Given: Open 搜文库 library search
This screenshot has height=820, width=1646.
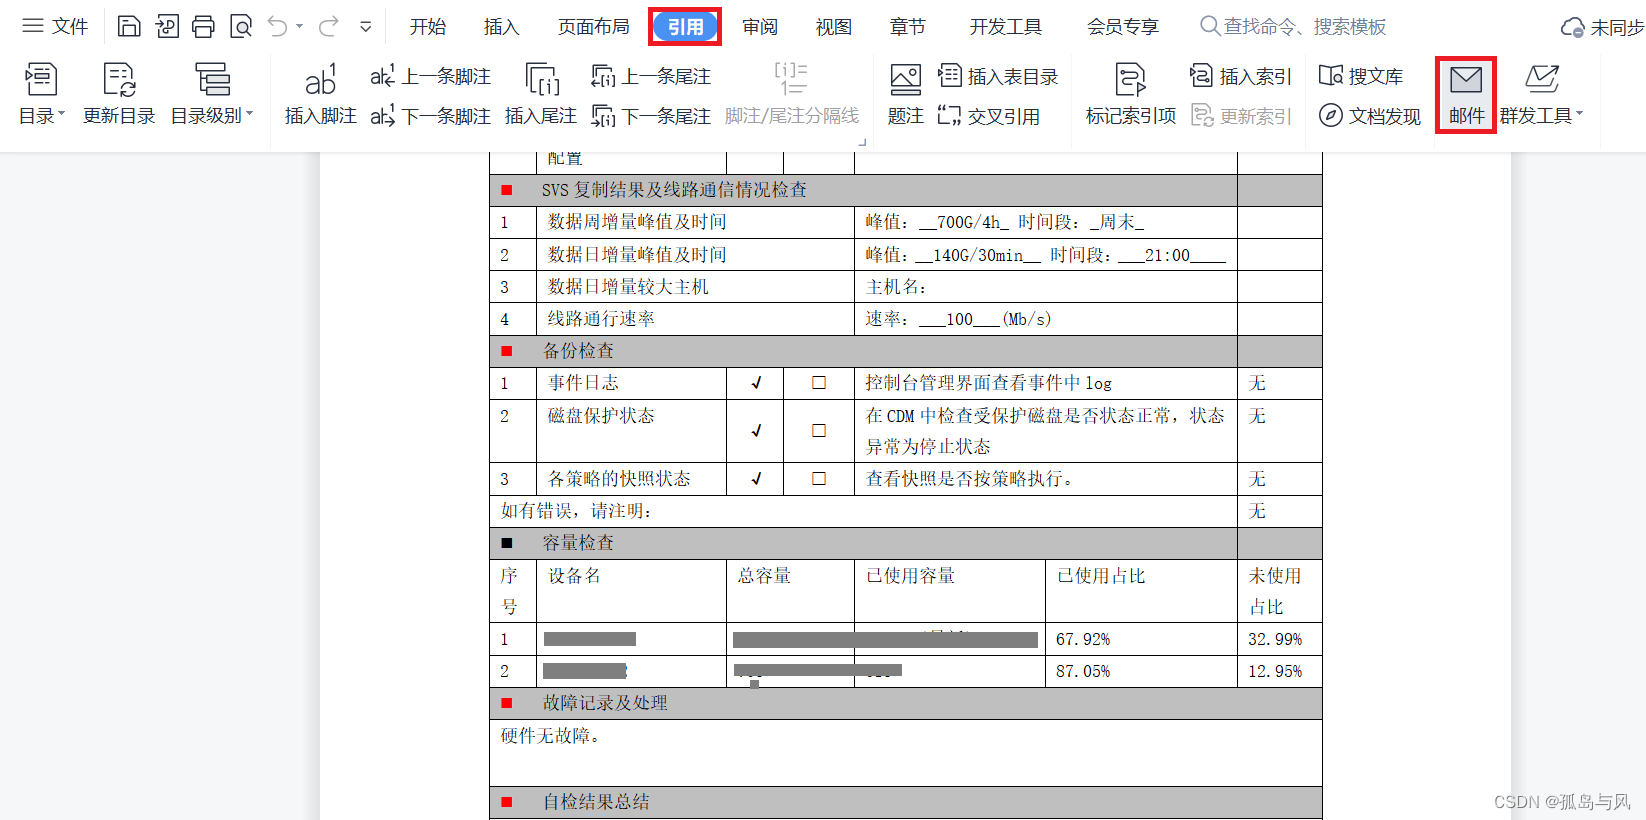Looking at the screenshot, I should pyautogui.click(x=1361, y=76).
